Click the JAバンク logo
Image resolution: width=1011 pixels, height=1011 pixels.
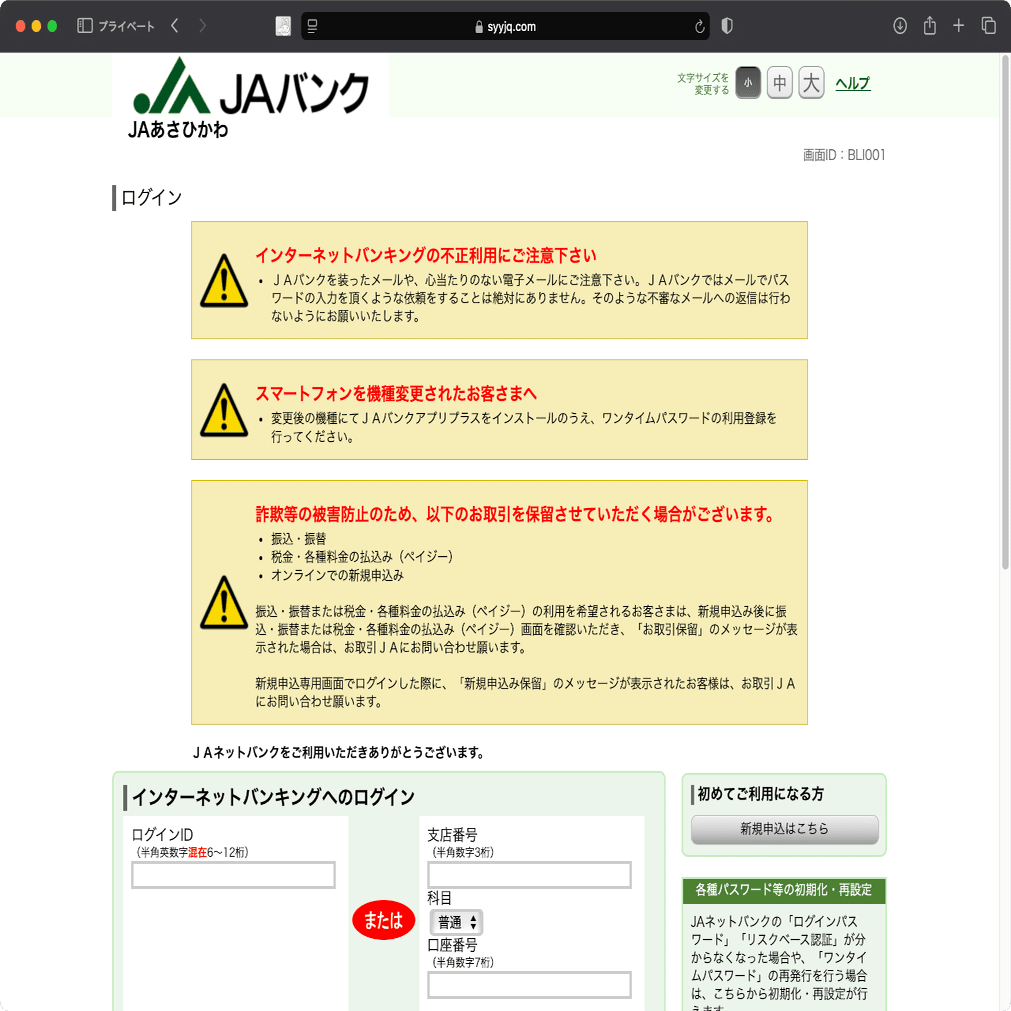(x=252, y=88)
